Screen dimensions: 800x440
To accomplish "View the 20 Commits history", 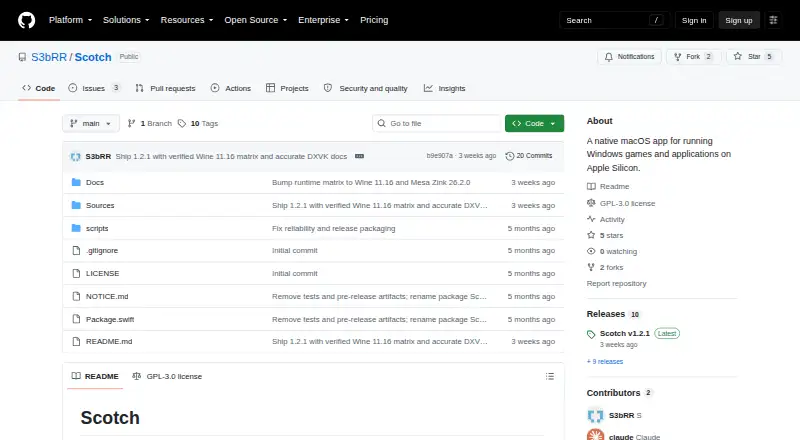I will pyautogui.click(x=529, y=156).
